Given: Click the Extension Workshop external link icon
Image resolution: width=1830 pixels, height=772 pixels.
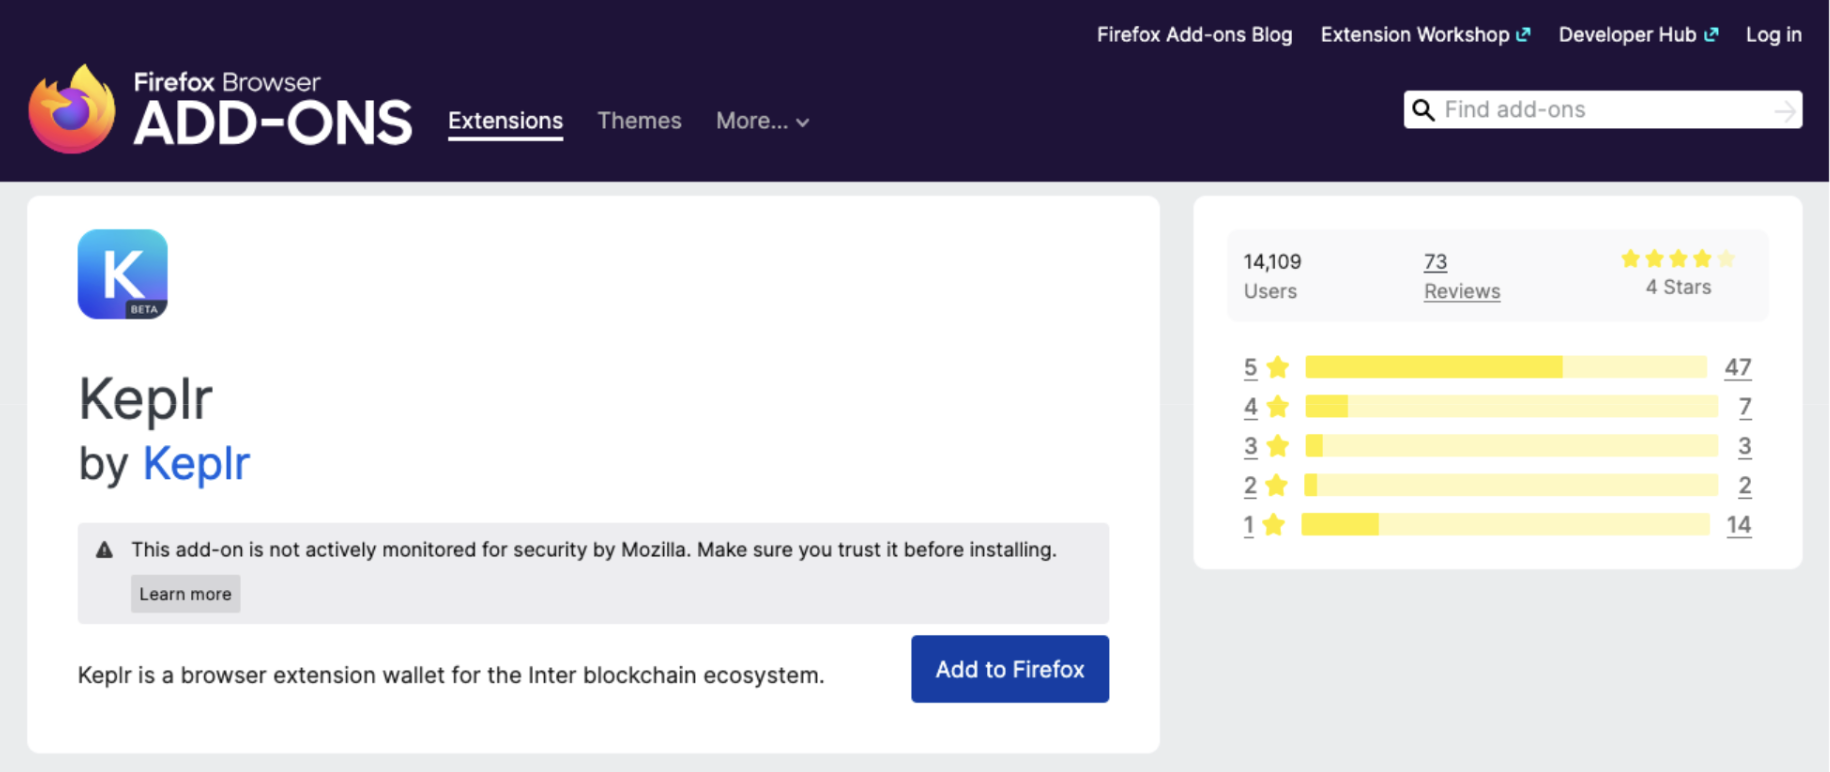Looking at the screenshot, I should click(x=1523, y=35).
